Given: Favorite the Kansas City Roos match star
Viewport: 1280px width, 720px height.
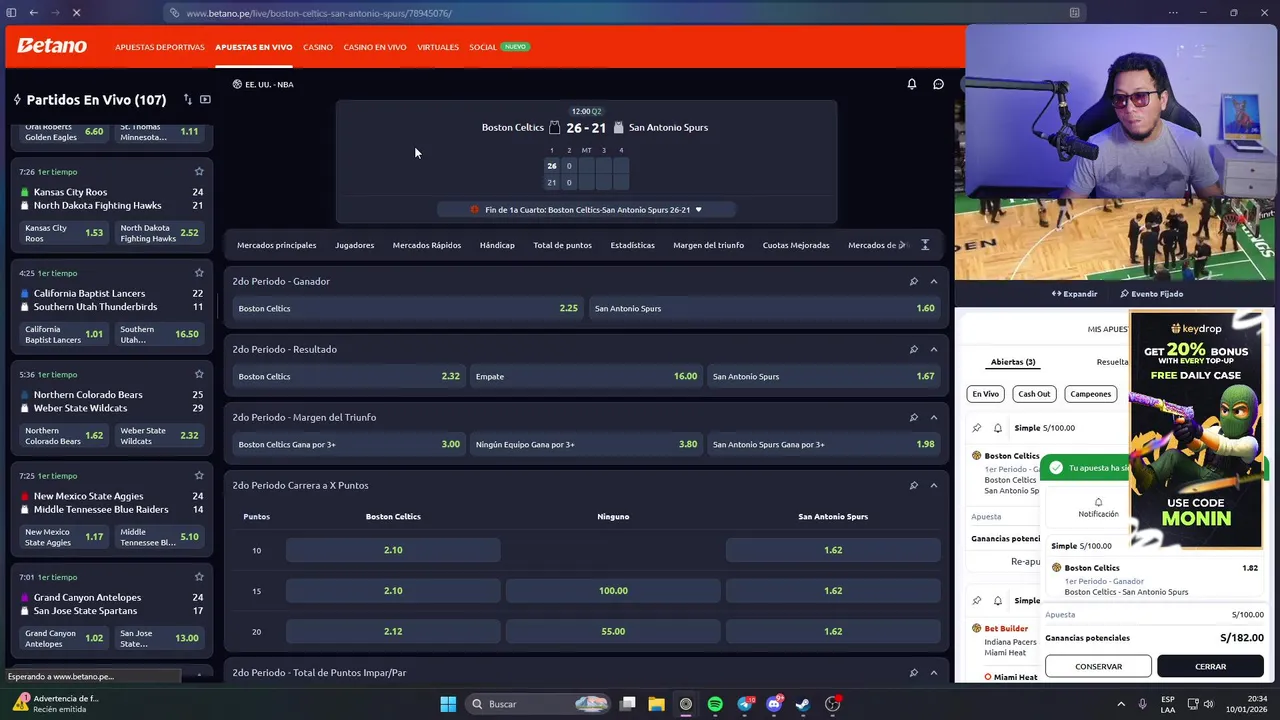Looking at the screenshot, I should tap(199, 172).
